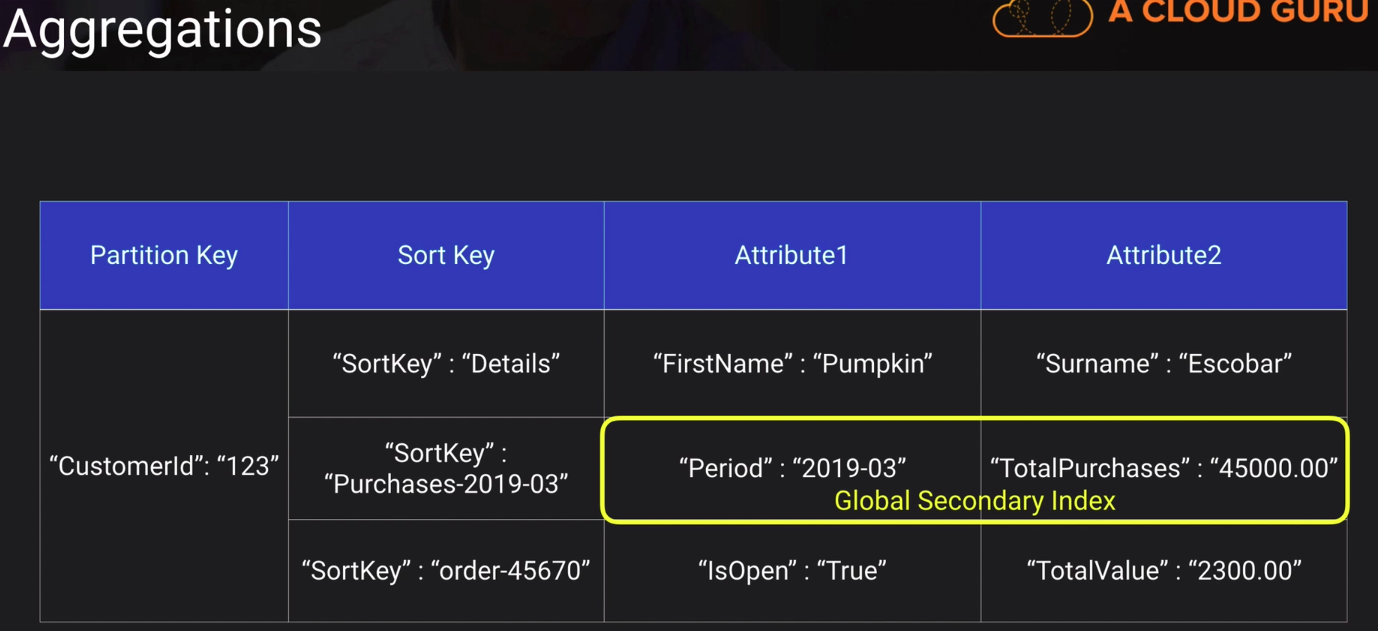Click the Partition Key column header

point(164,255)
